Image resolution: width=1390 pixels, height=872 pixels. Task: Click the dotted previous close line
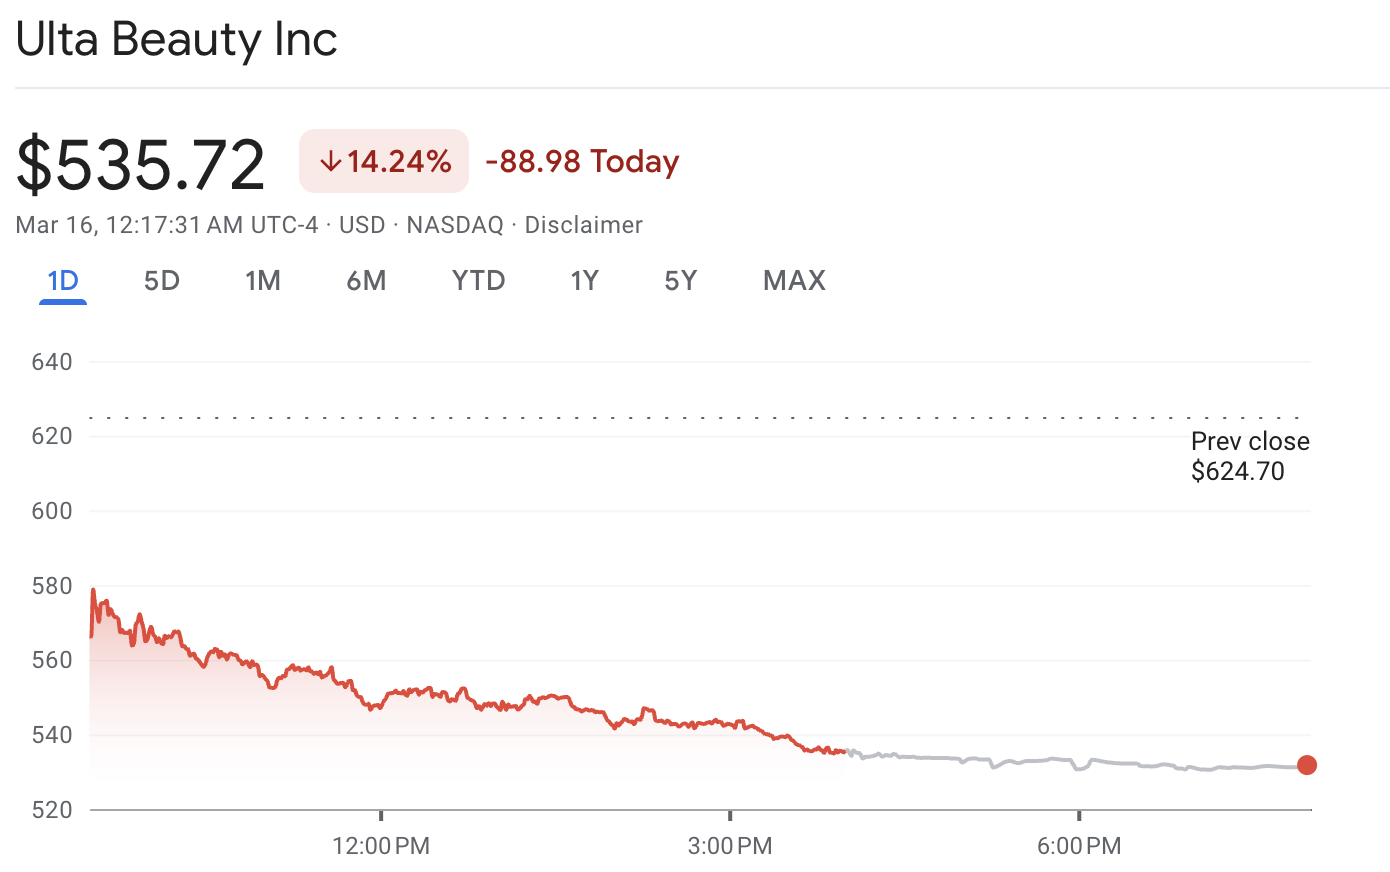tap(700, 414)
